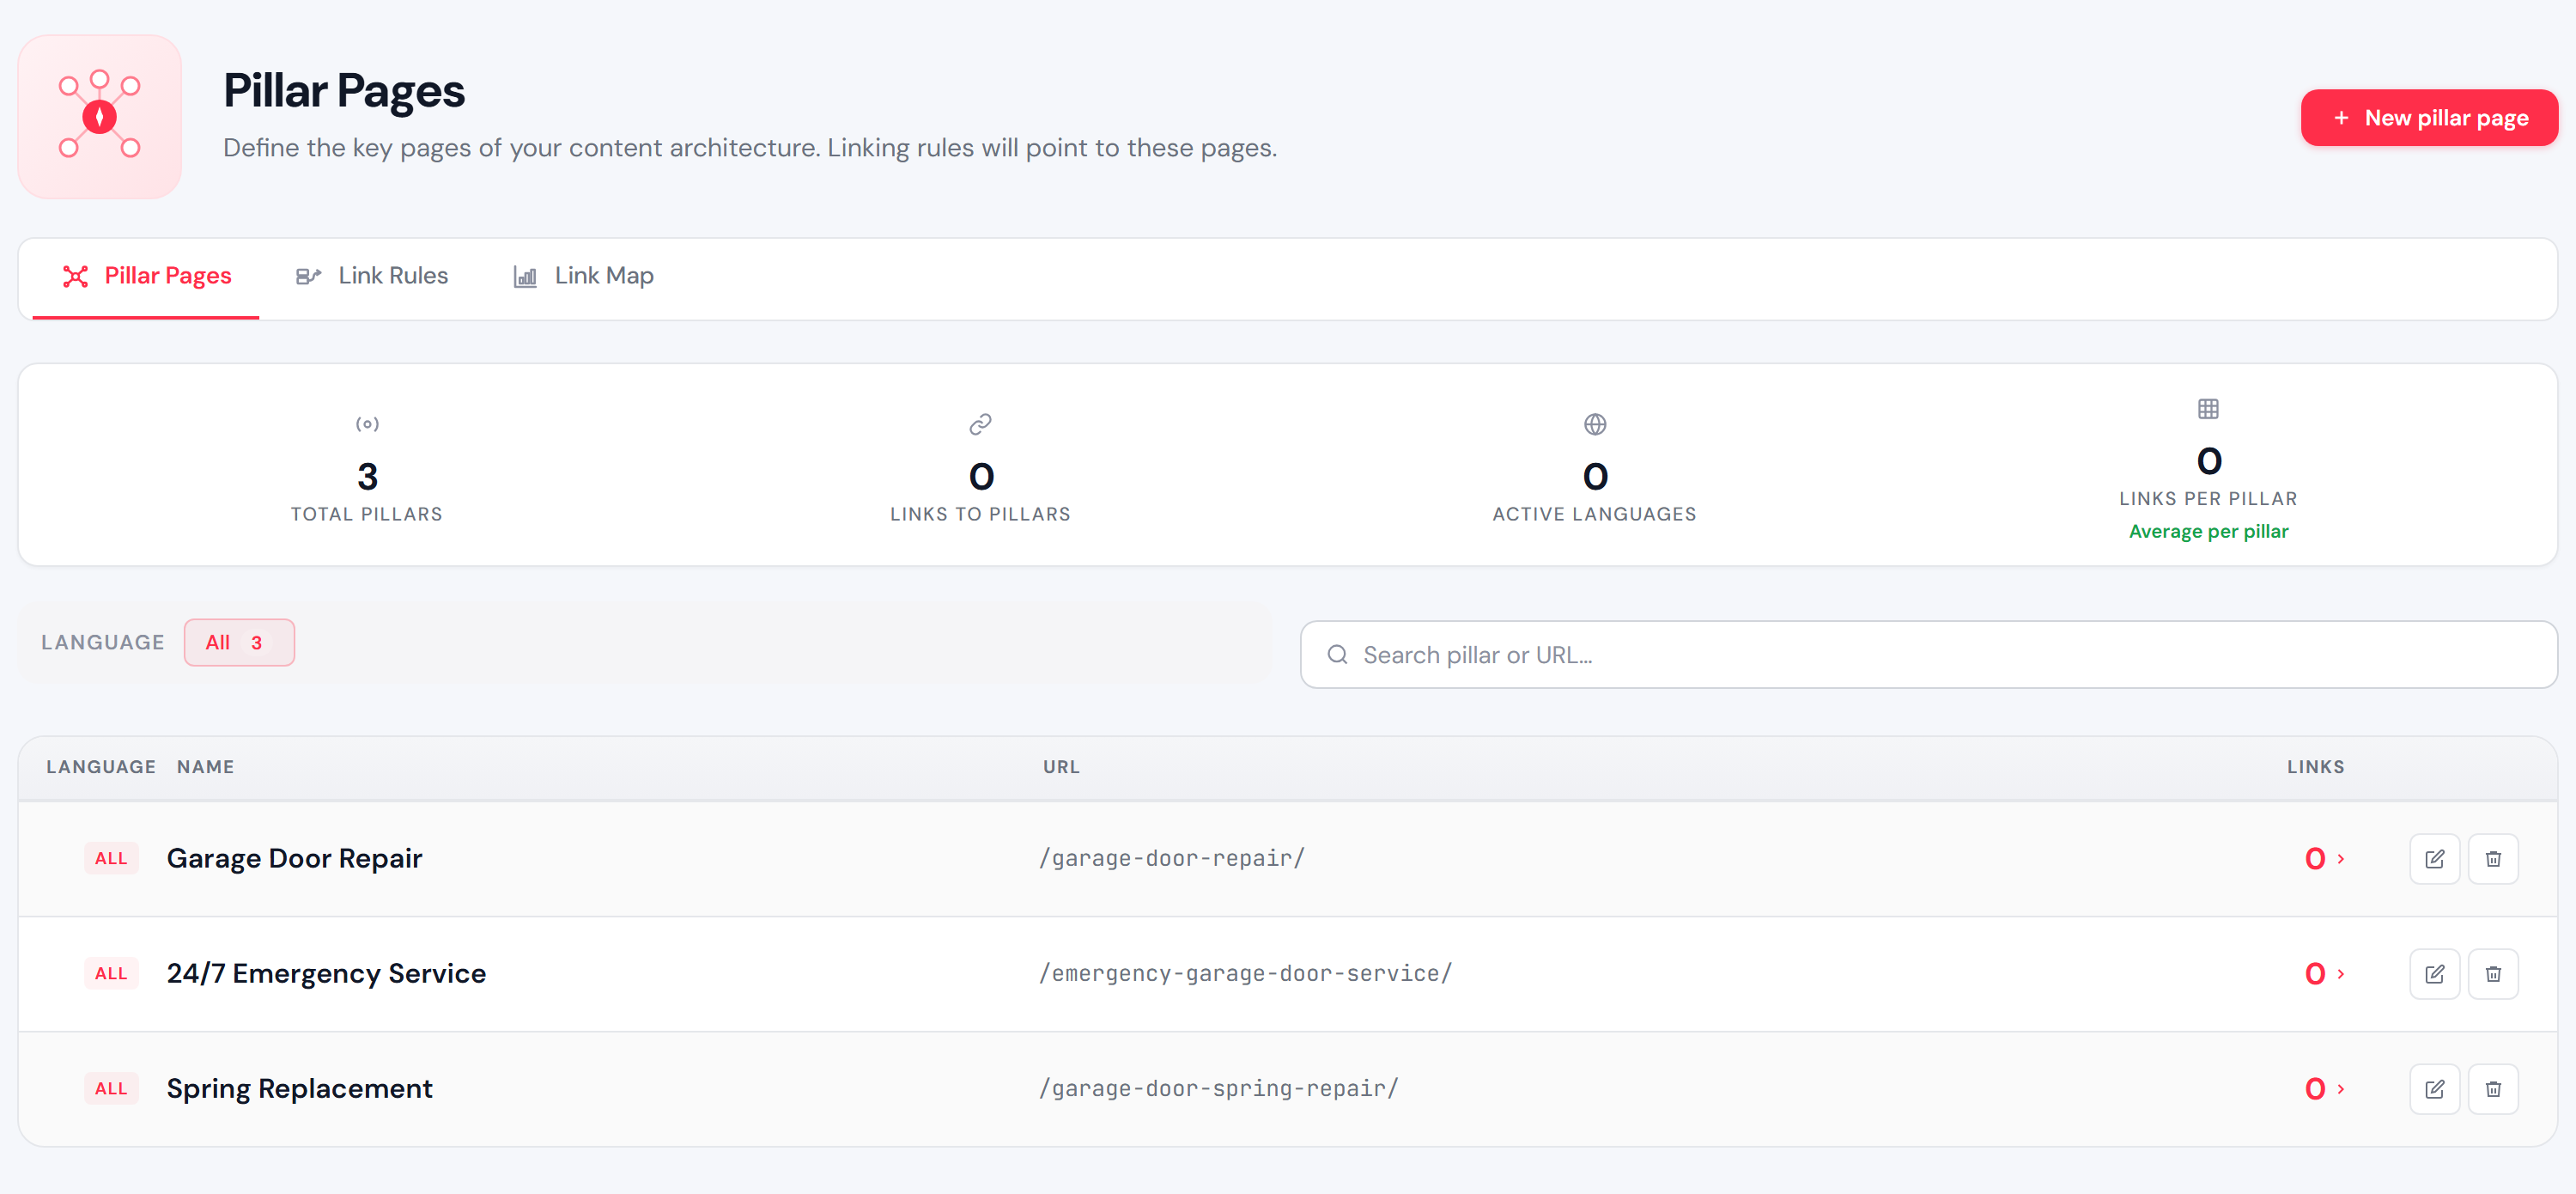Screen dimensions: 2576x1194
Task: Click the /garage-door-repair/ URL
Action: click(1172, 859)
